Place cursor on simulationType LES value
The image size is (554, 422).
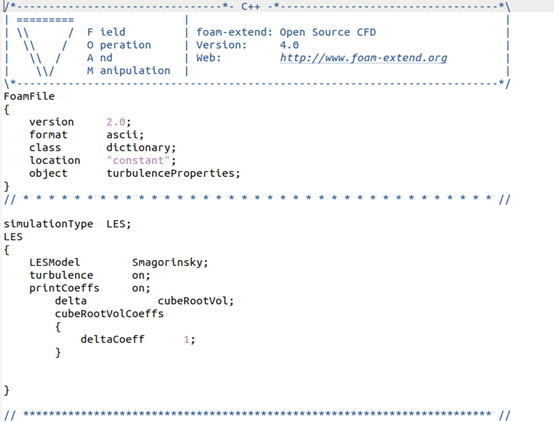click(116, 224)
